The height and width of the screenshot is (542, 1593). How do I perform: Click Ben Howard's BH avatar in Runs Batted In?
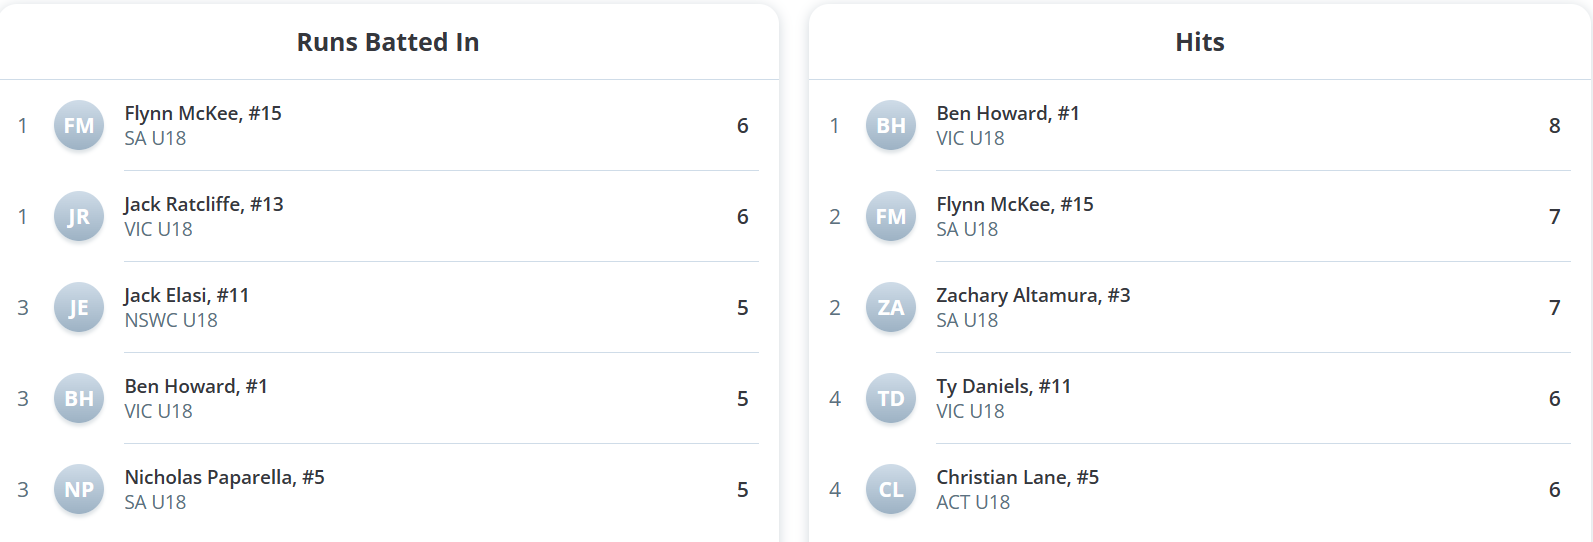click(x=79, y=399)
